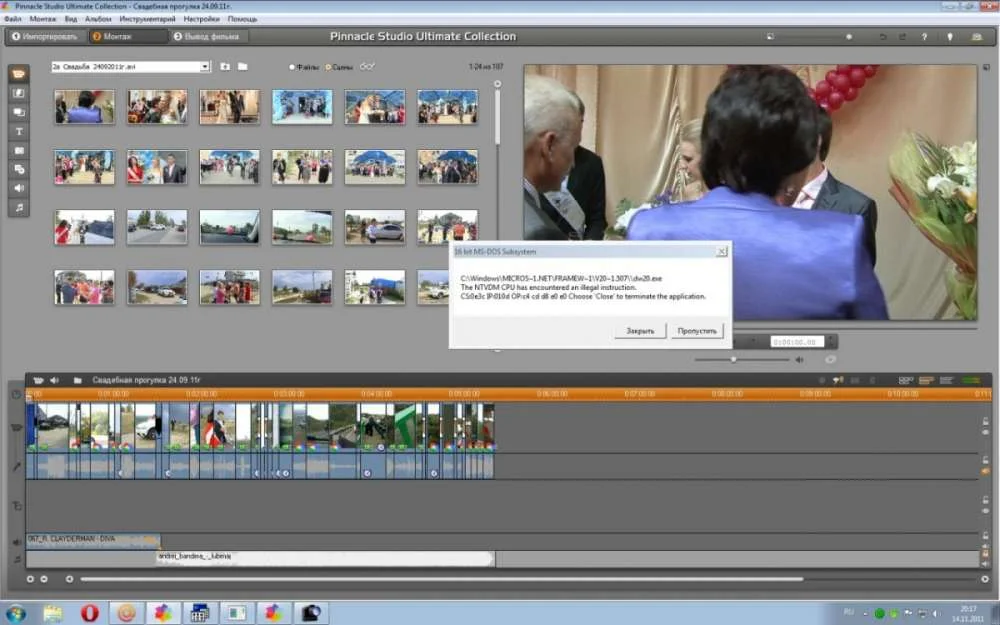Screen dimensions: 1000x625
Task: Click the folder icon beside album dropdown
Action: (242, 67)
